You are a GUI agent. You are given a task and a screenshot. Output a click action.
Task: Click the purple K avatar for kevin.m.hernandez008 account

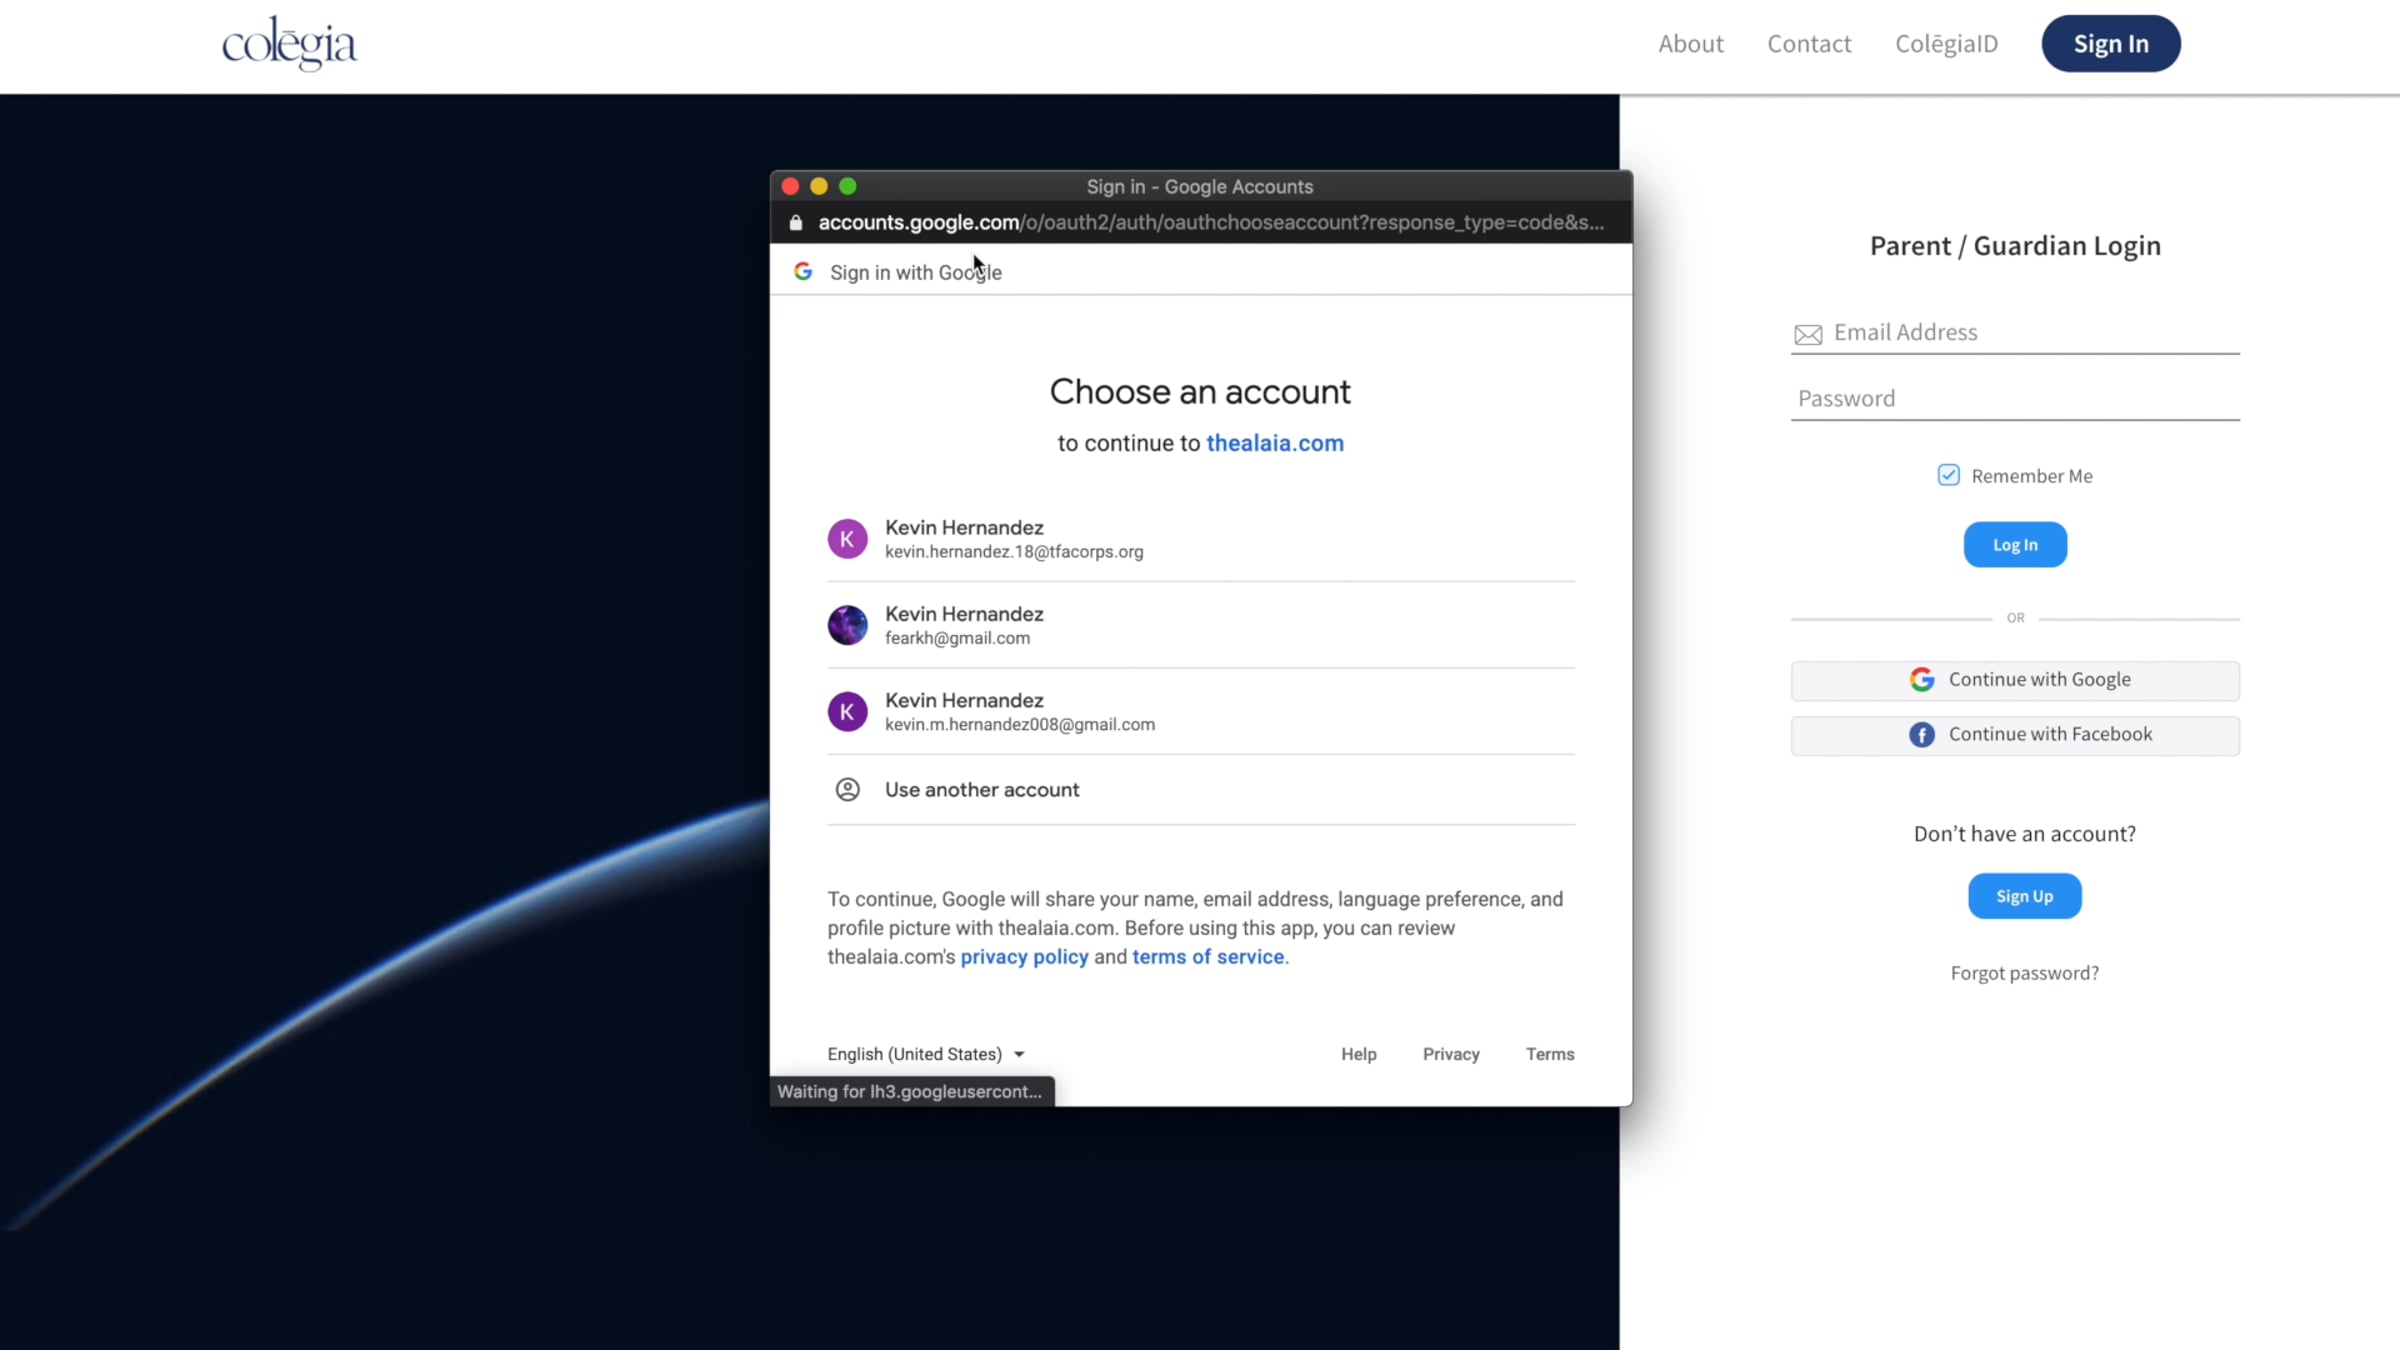click(x=847, y=711)
